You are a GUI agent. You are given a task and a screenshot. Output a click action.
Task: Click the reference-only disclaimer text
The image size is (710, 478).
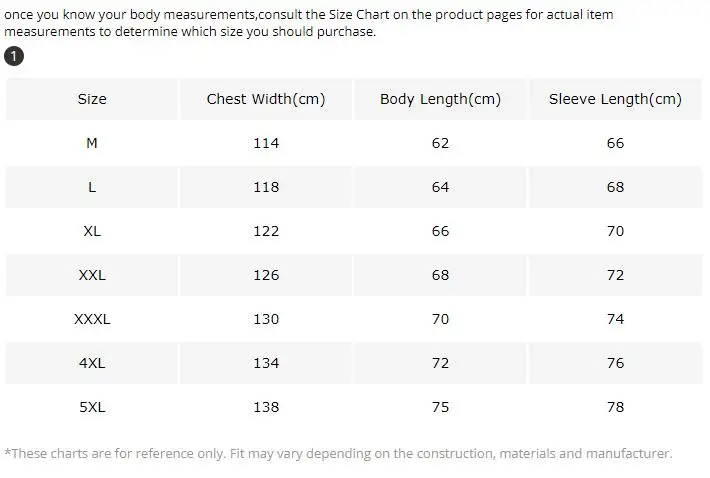[338, 453]
